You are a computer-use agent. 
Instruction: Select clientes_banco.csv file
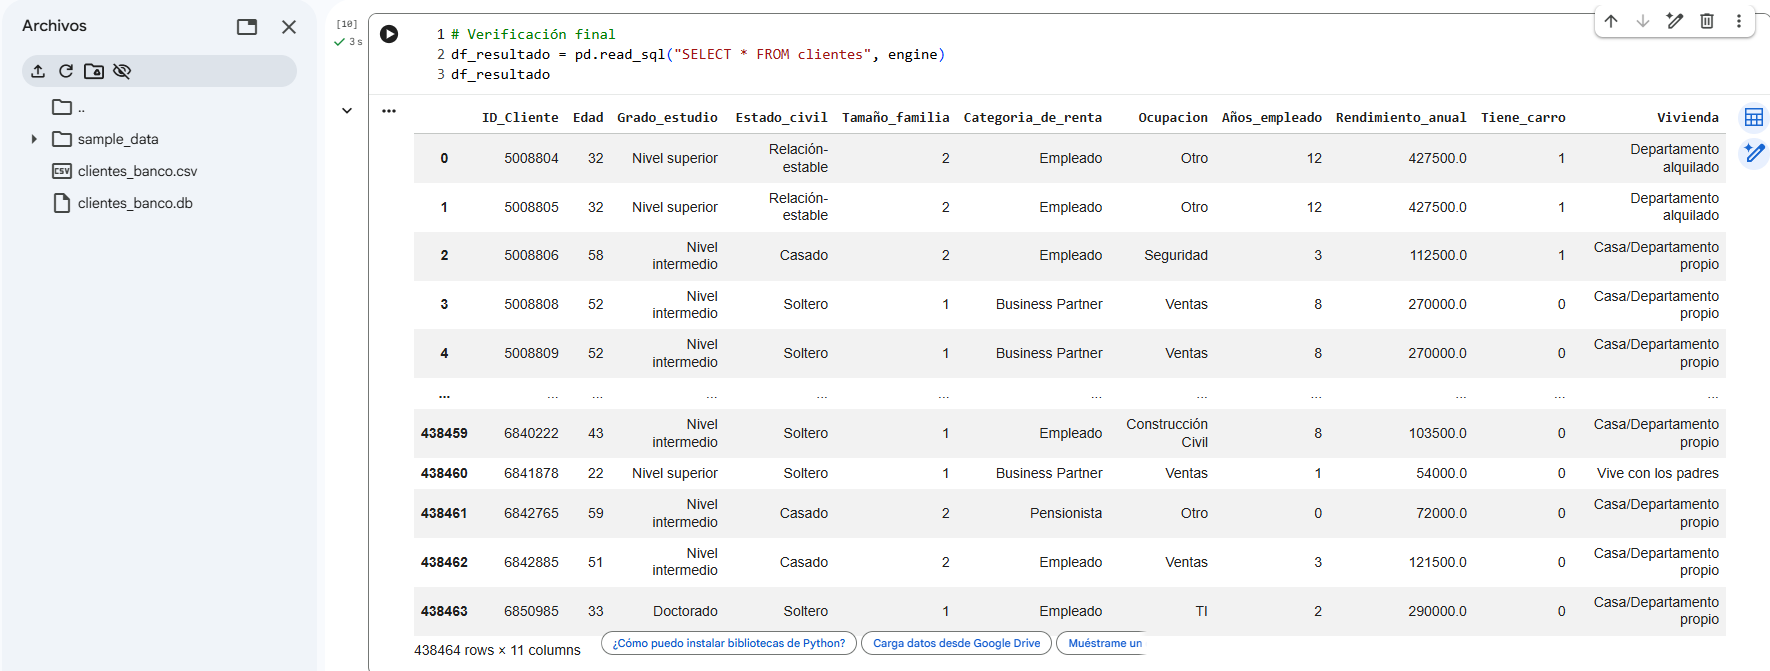coord(137,171)
